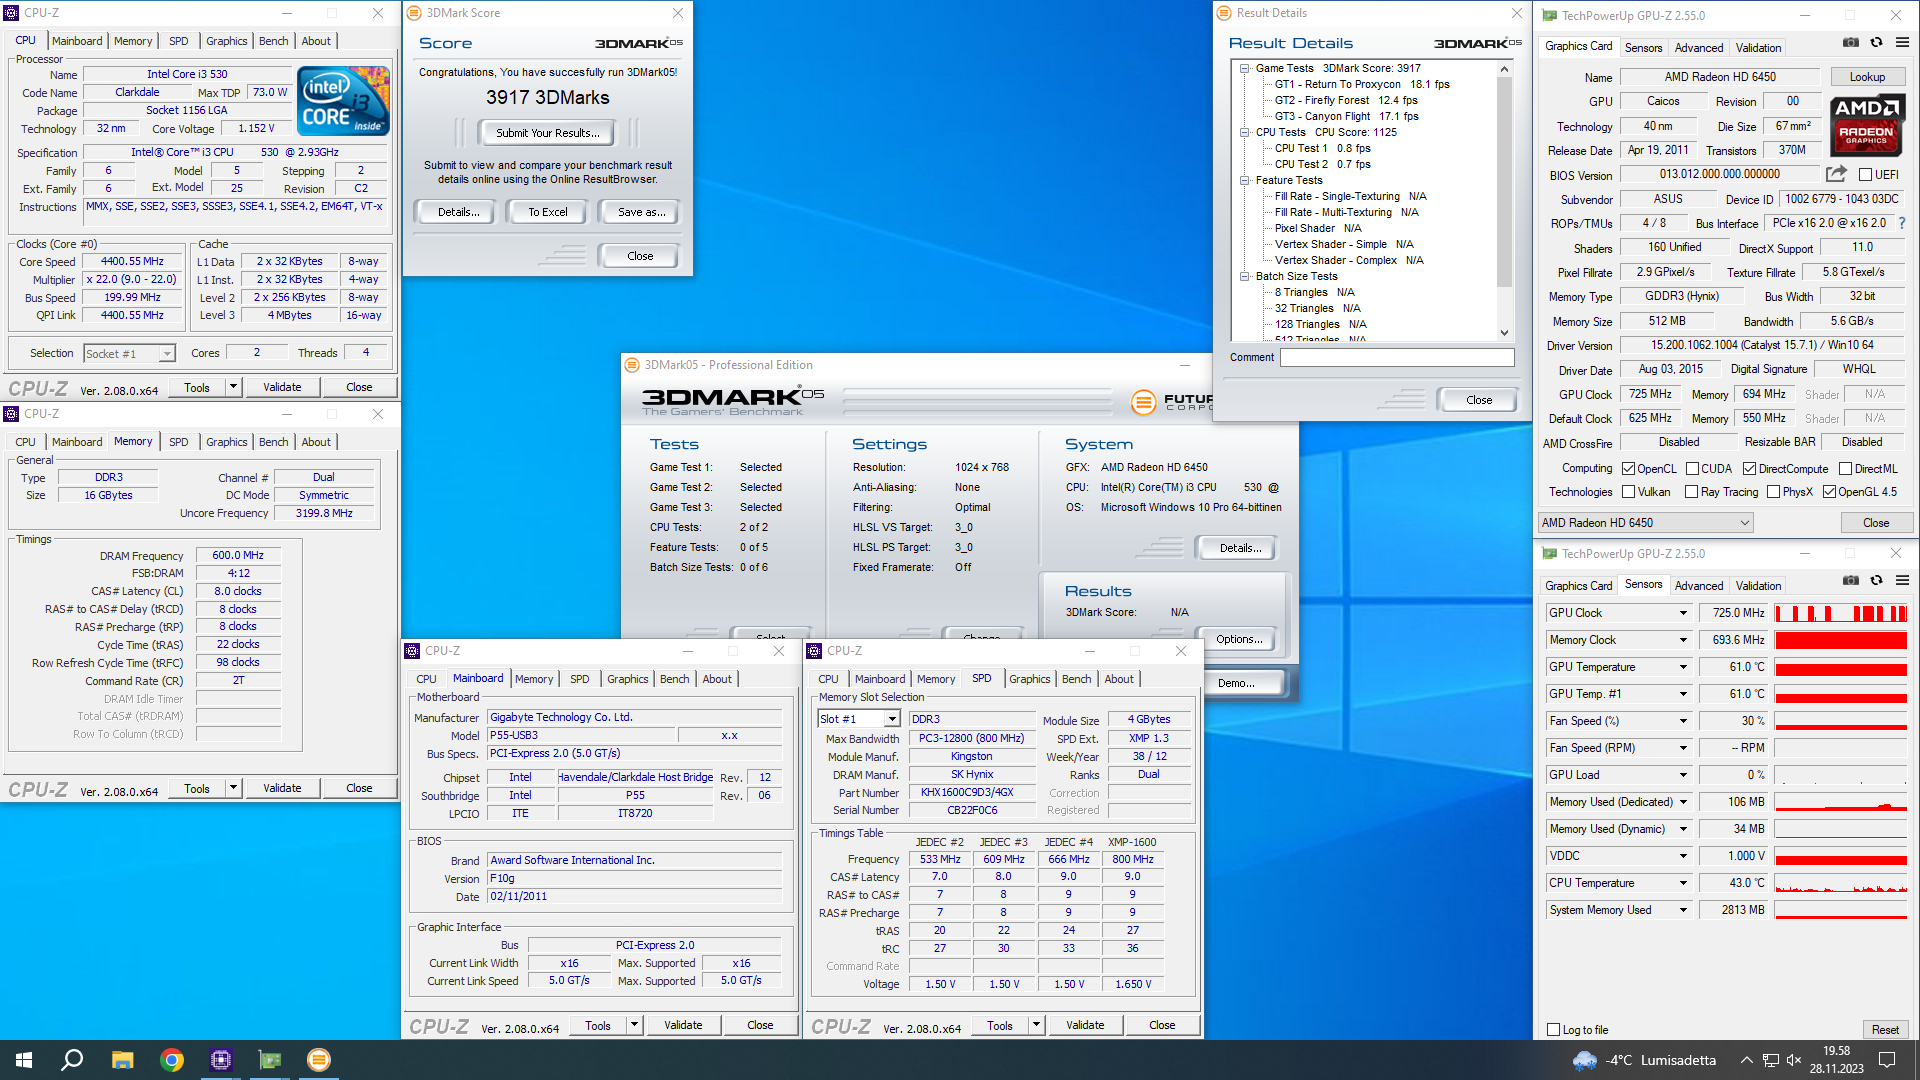Open the Fan Speed (%) sensor dropdown
Viewport: 1920px width, 1080px height.
(x=1683, y=721)
